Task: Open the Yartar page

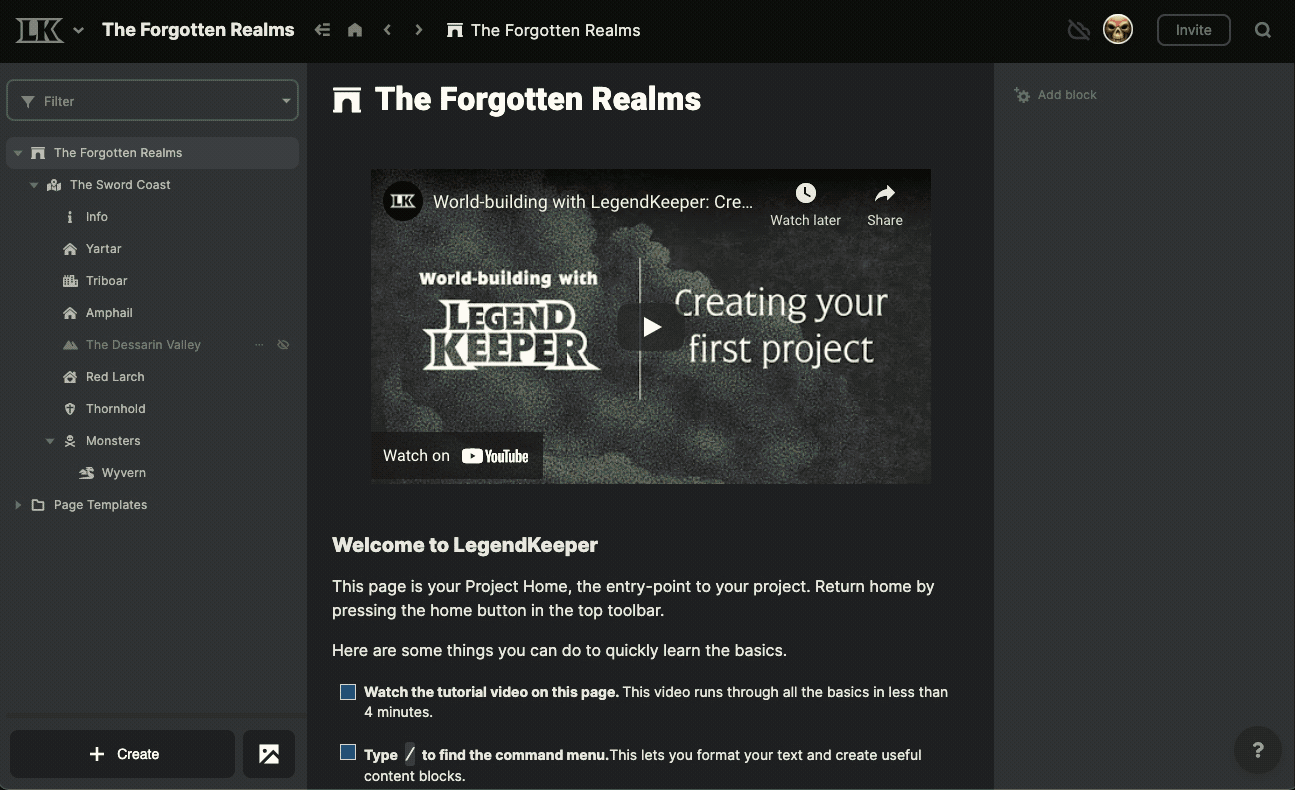Action: tap(103, 249)
